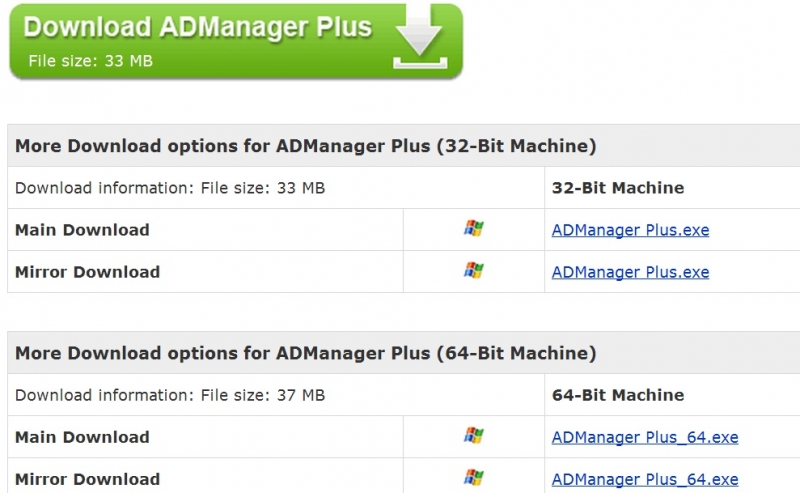Open ADManager Plus_64.exe Main Download link

click(645, 437)
